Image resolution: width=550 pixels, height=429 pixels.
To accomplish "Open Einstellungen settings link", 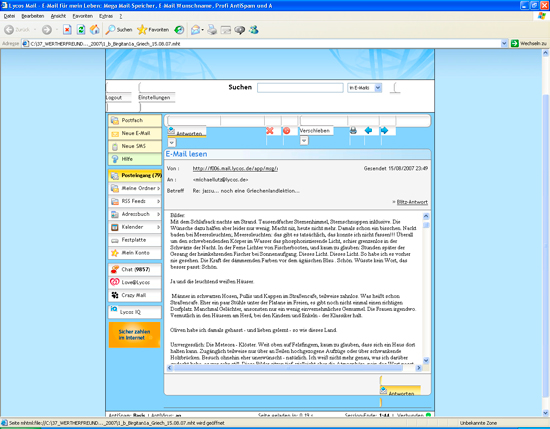I will tap(154, 98).
